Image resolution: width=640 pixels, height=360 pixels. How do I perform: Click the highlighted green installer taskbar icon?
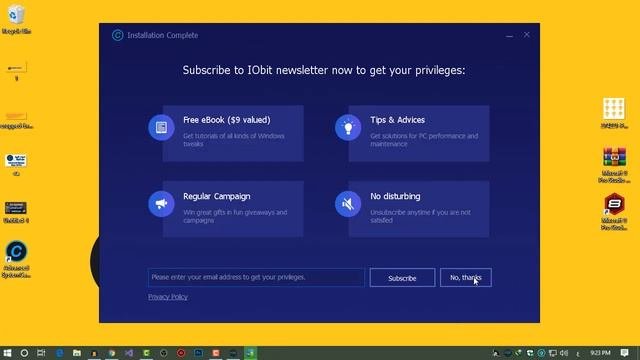[x=251, y=353]
